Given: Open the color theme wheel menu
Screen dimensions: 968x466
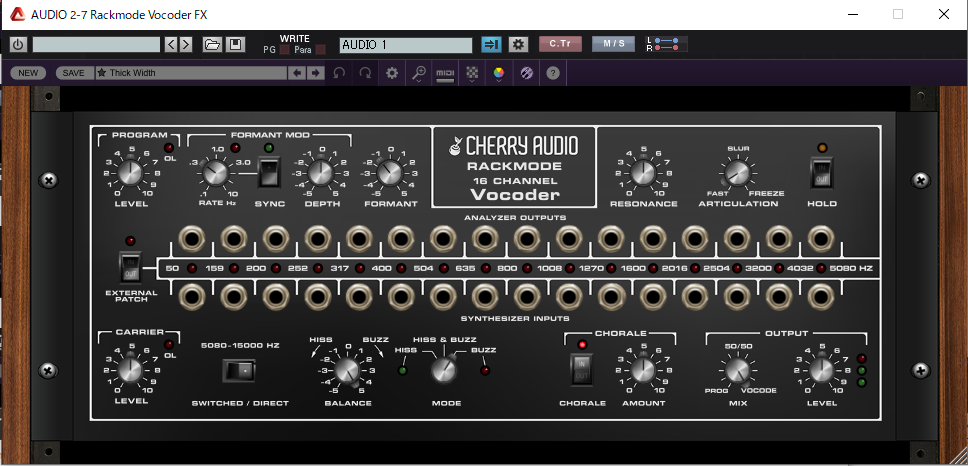Looking at the screenshot, I should click(x=499, y=73).
